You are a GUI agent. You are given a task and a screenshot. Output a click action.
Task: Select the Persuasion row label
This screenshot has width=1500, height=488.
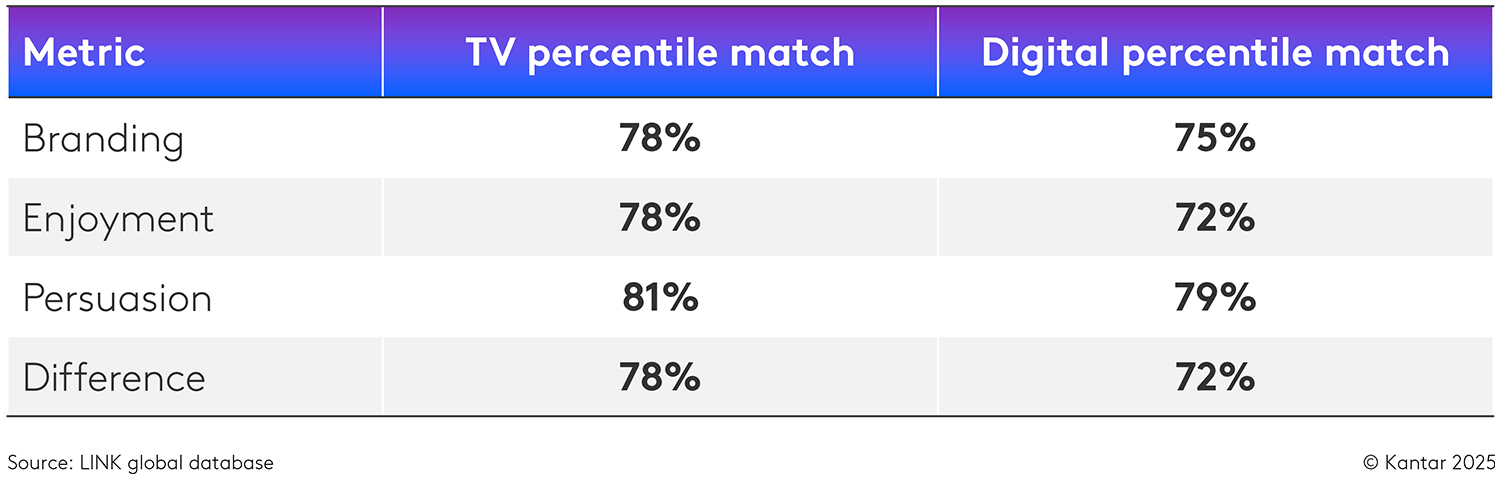(117, 298)
